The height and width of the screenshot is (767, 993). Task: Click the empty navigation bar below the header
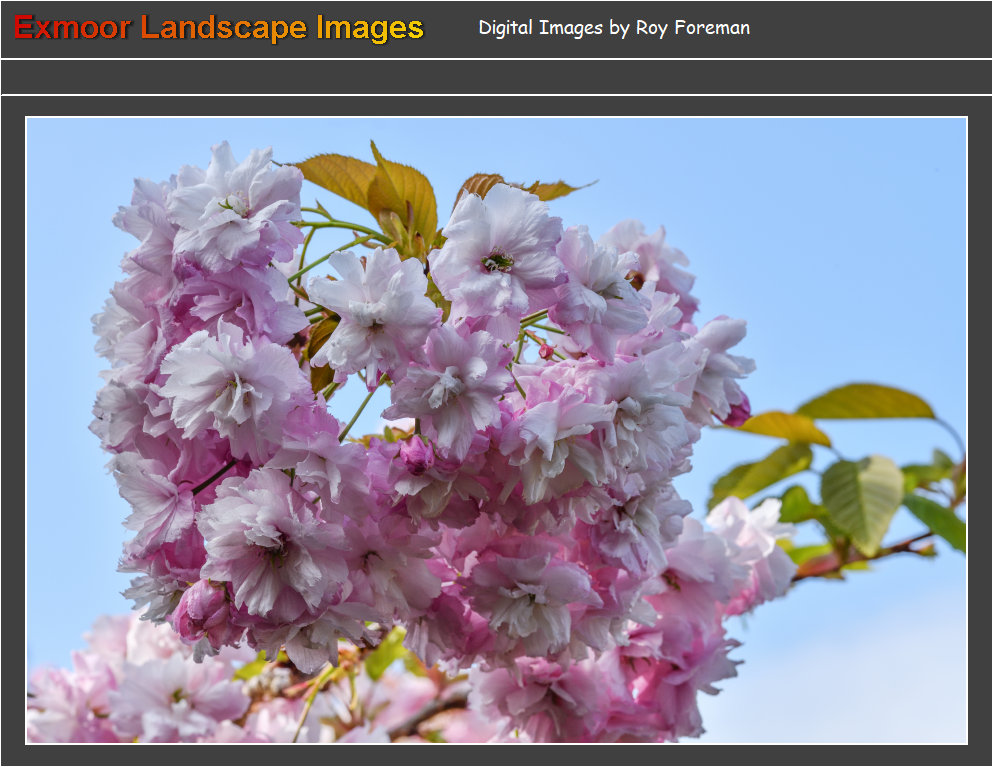click(496, 77)
